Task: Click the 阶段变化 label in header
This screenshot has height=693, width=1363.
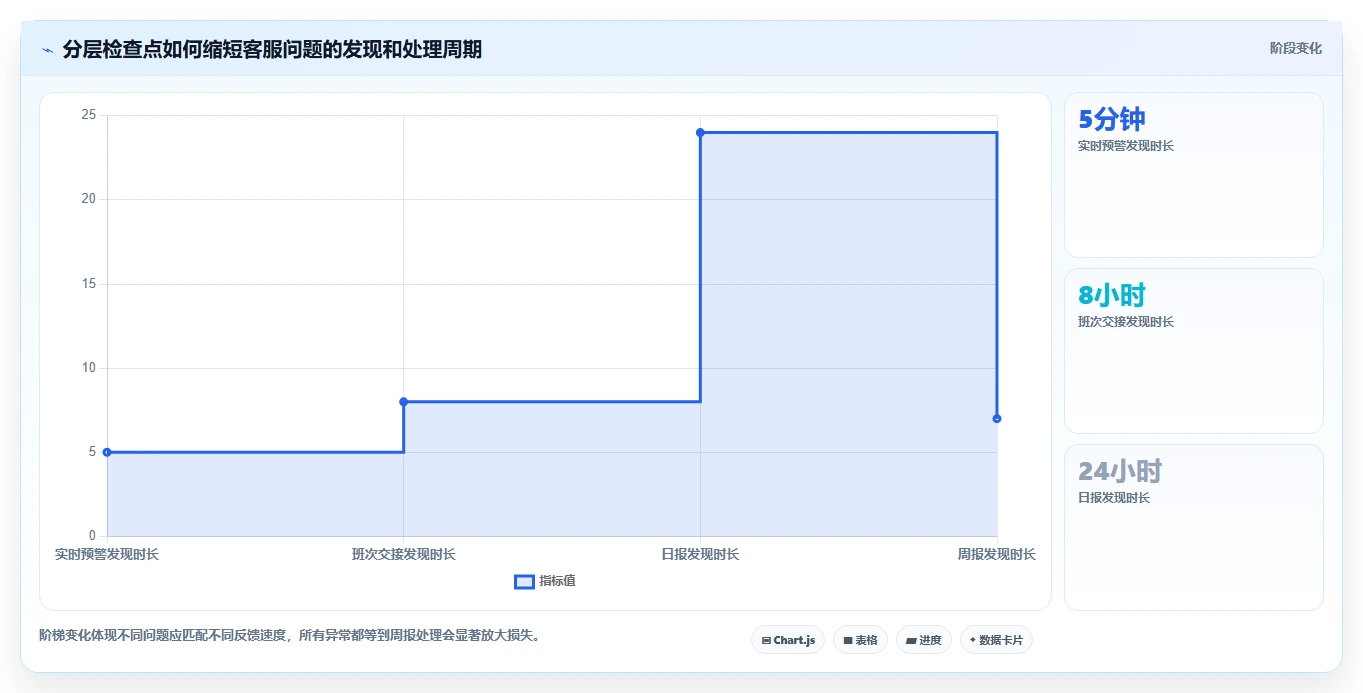Action: pos(1296,48)
